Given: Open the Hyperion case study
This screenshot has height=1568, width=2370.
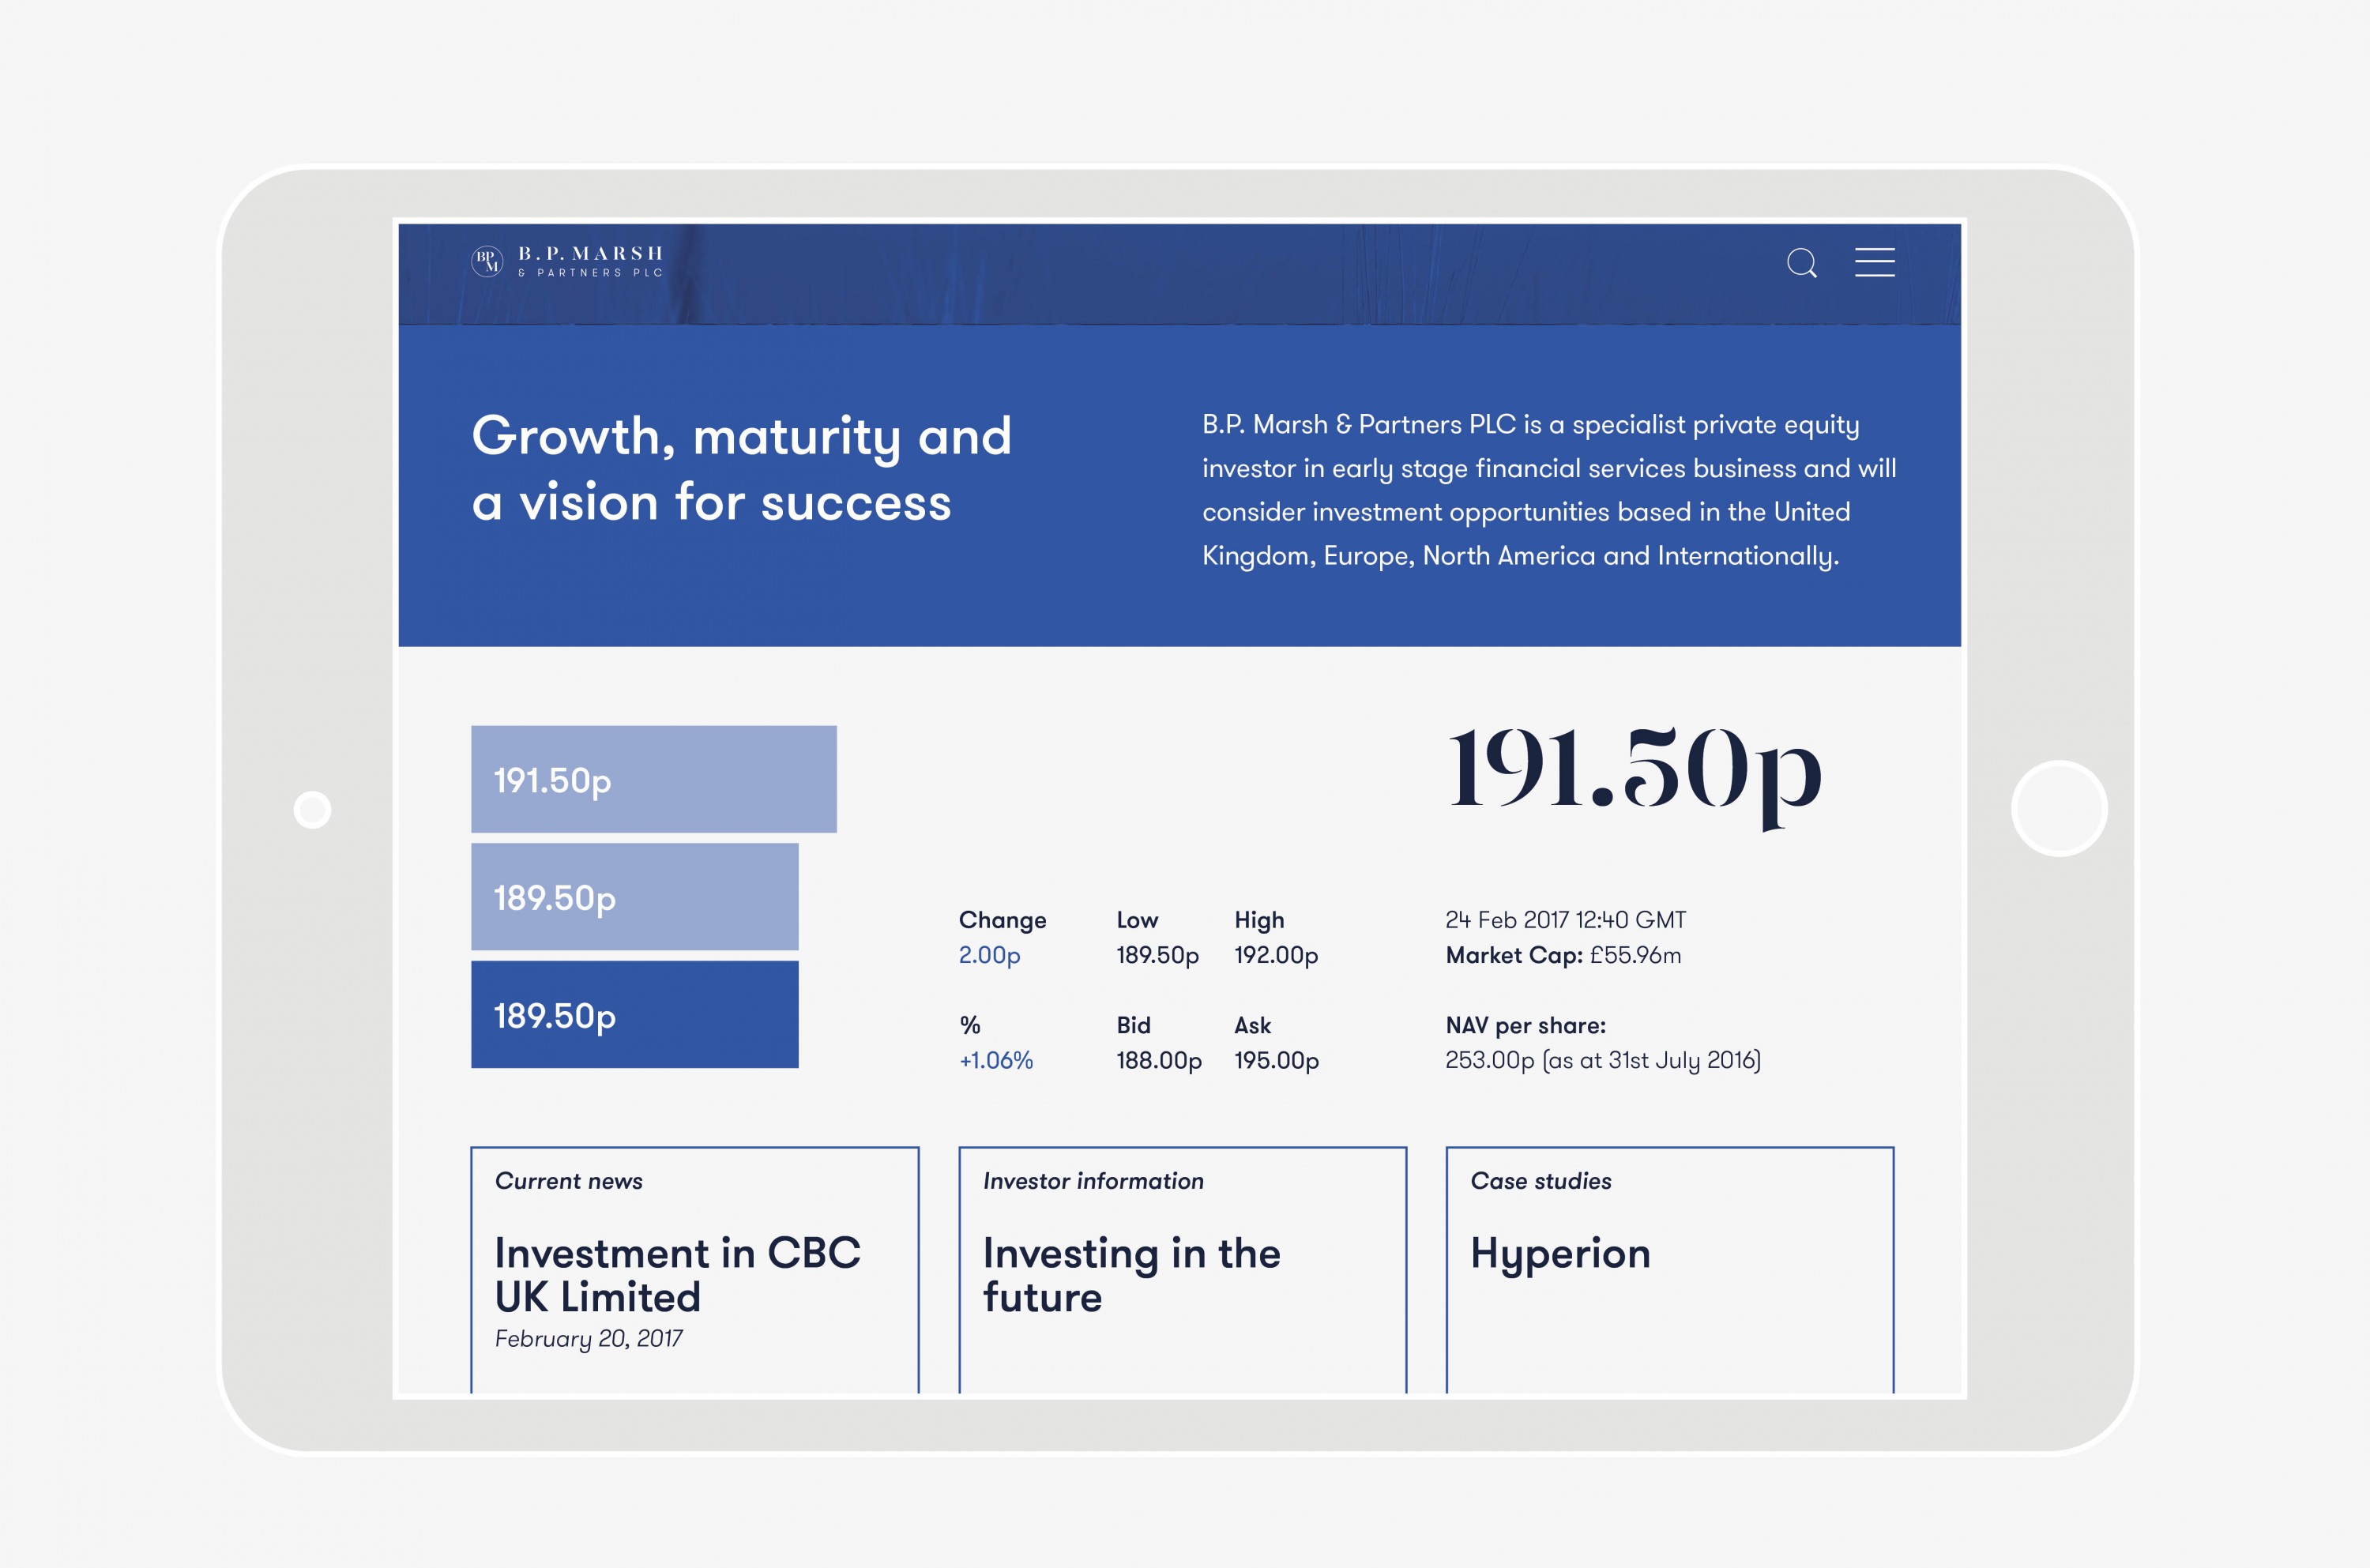Looking at the screenshot, I should pyautogui.click(x=1560, y=1254).
